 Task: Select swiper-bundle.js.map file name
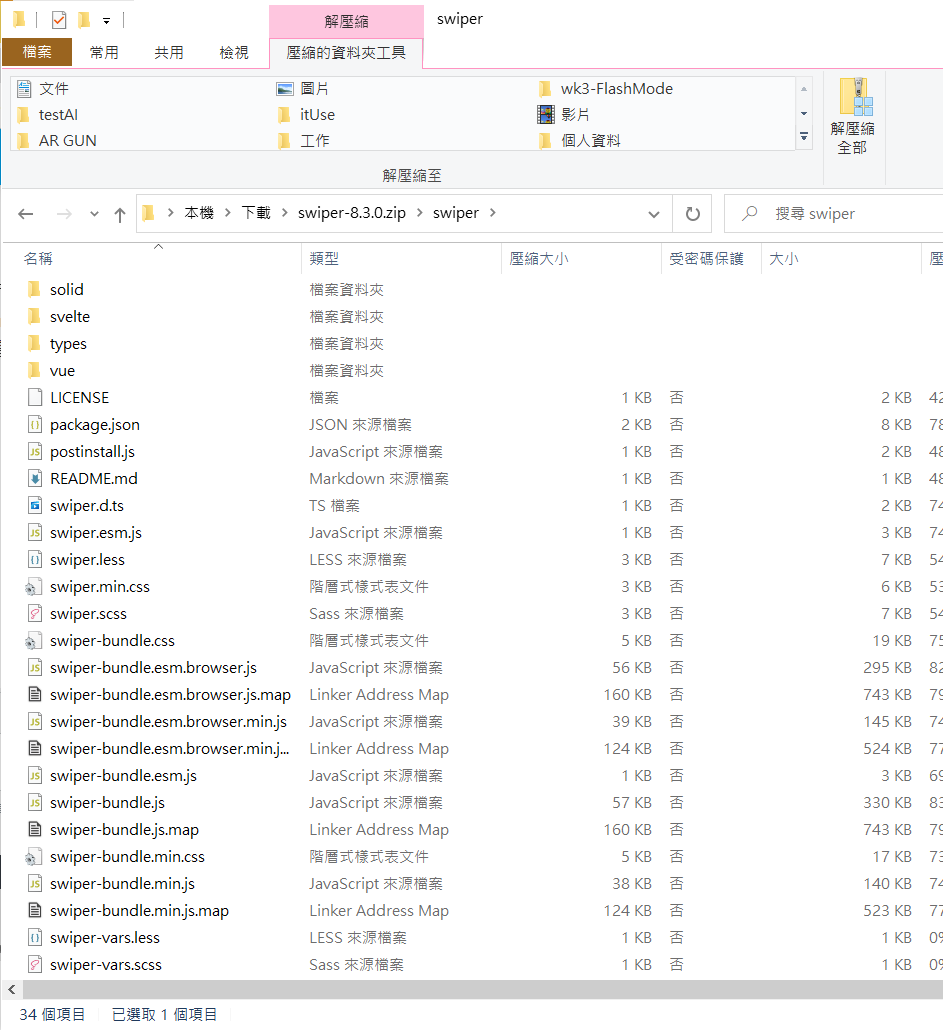124,830
